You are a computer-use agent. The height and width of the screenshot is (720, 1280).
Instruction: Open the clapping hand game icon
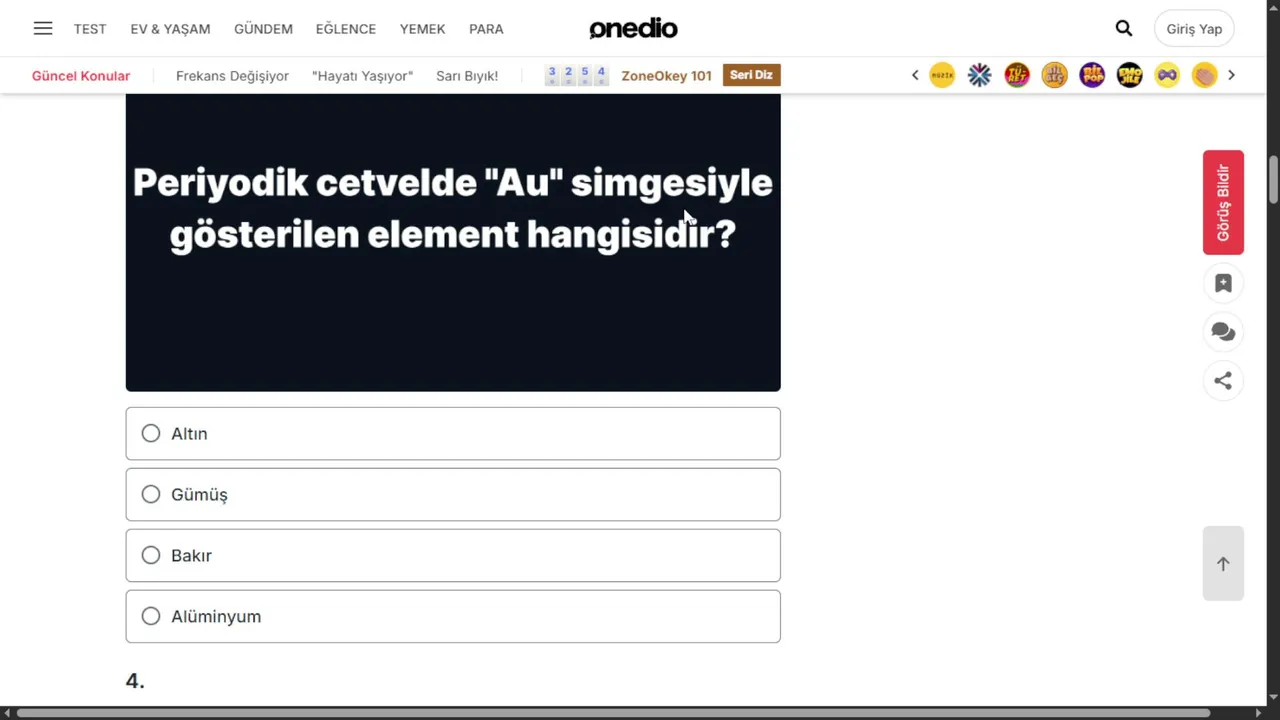point(1205,75)
